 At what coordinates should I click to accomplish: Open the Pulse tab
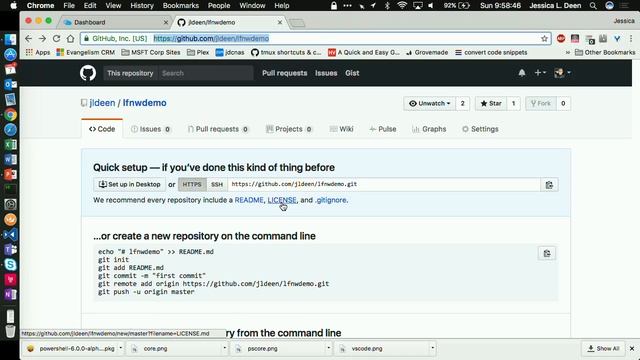point(382,129)
